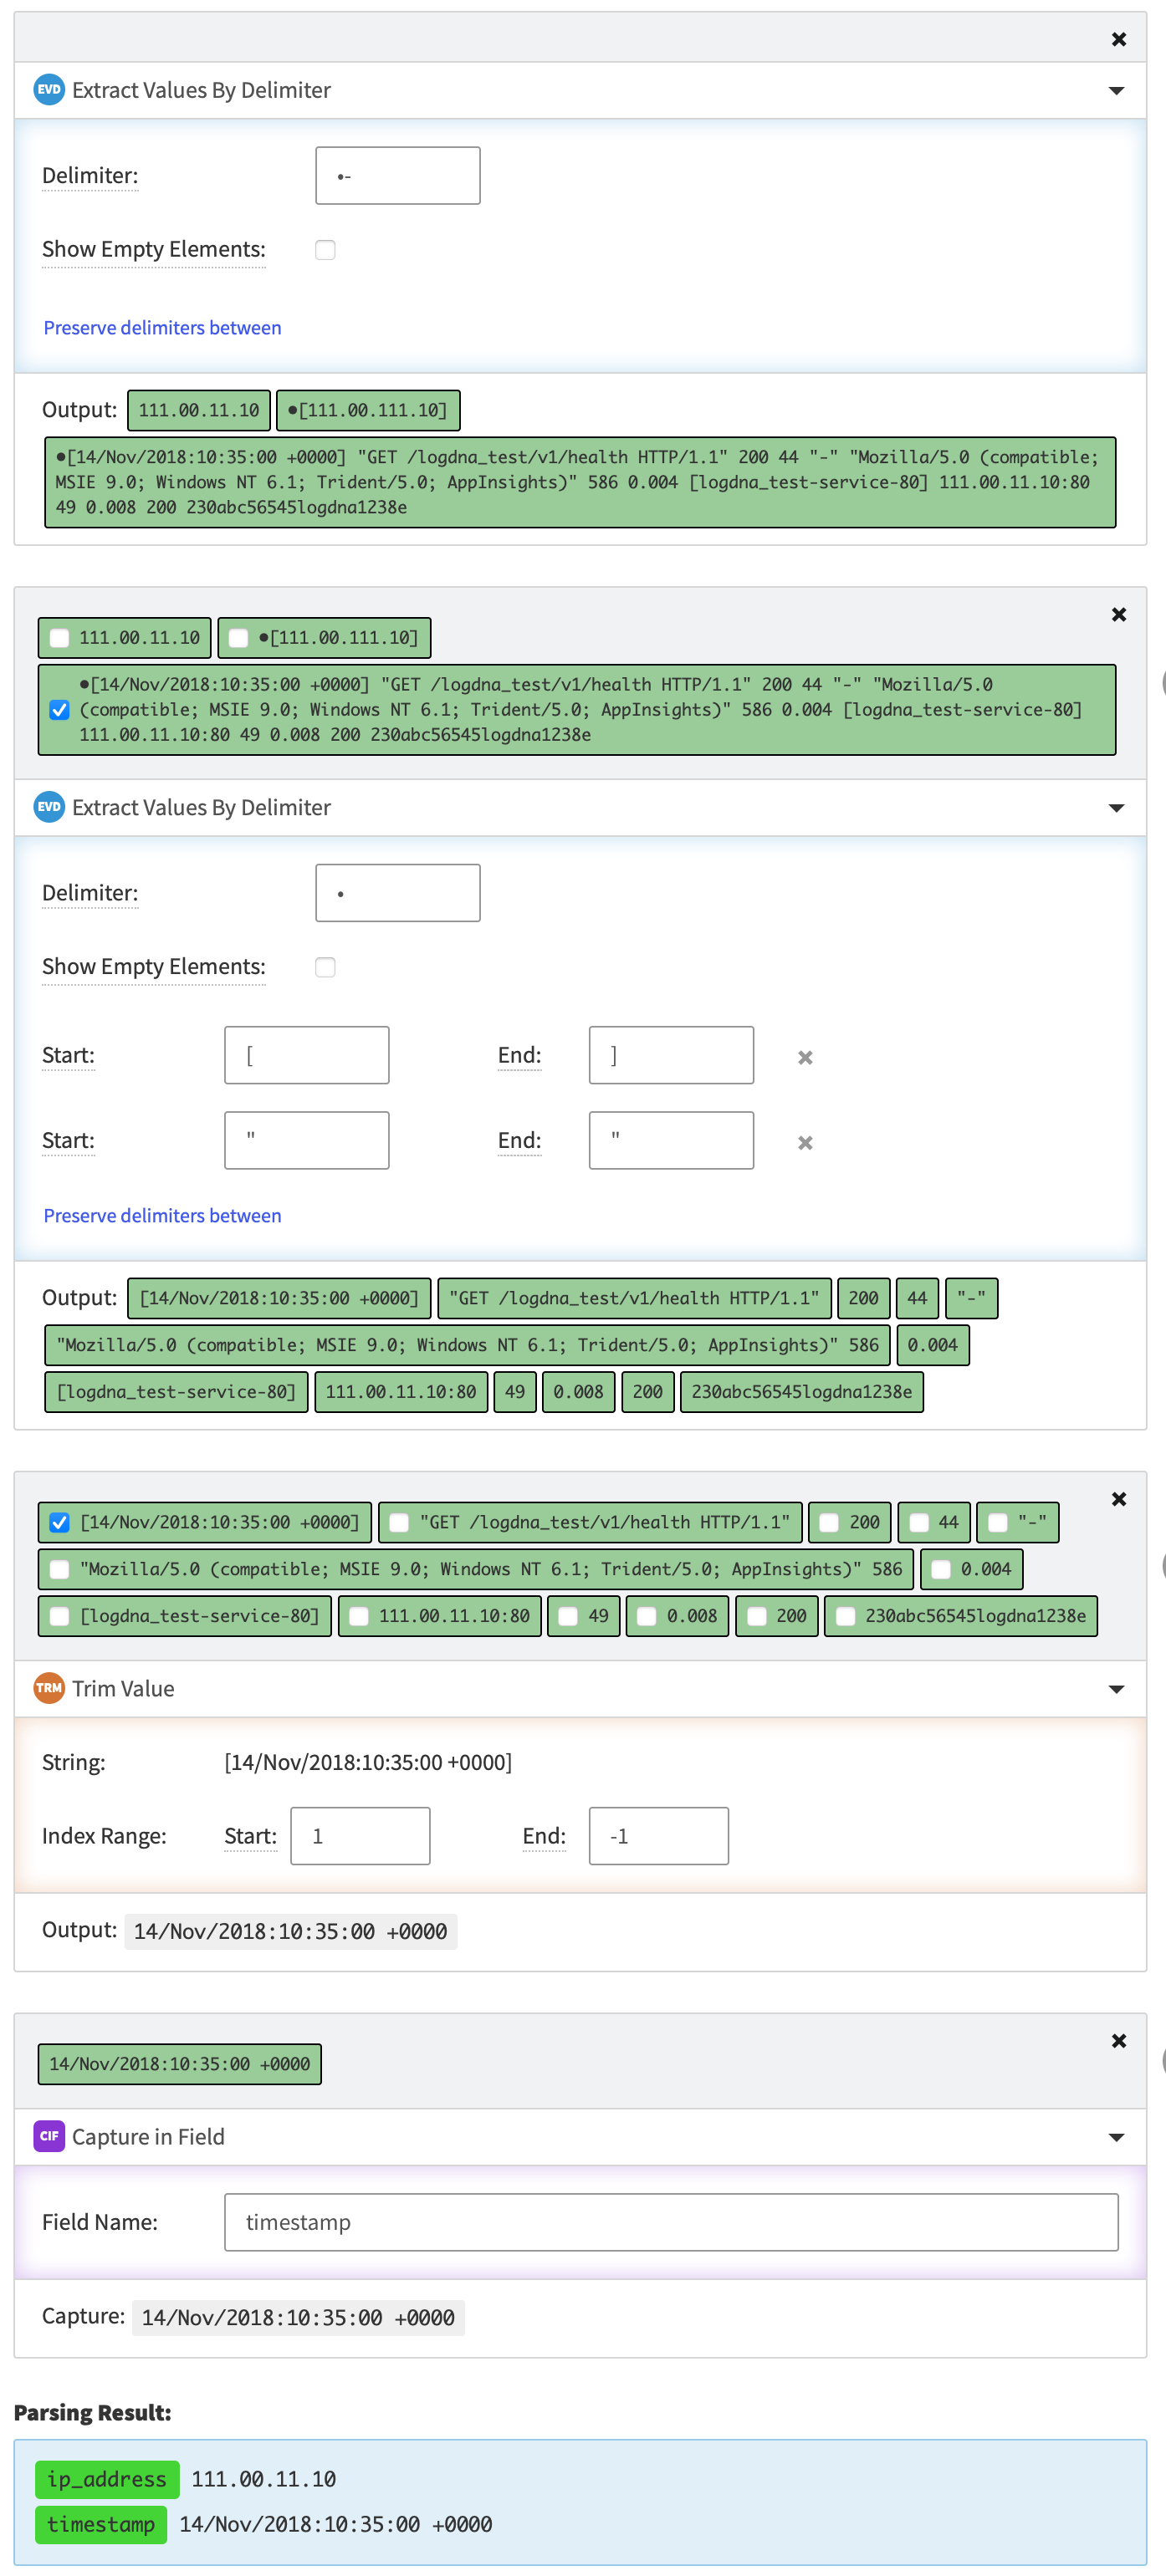The width and height of the screenshot is (1166, 2576).
Task: Click the second Extract Values By Delimiter EVD icon
Action: (x=49, y=807)
